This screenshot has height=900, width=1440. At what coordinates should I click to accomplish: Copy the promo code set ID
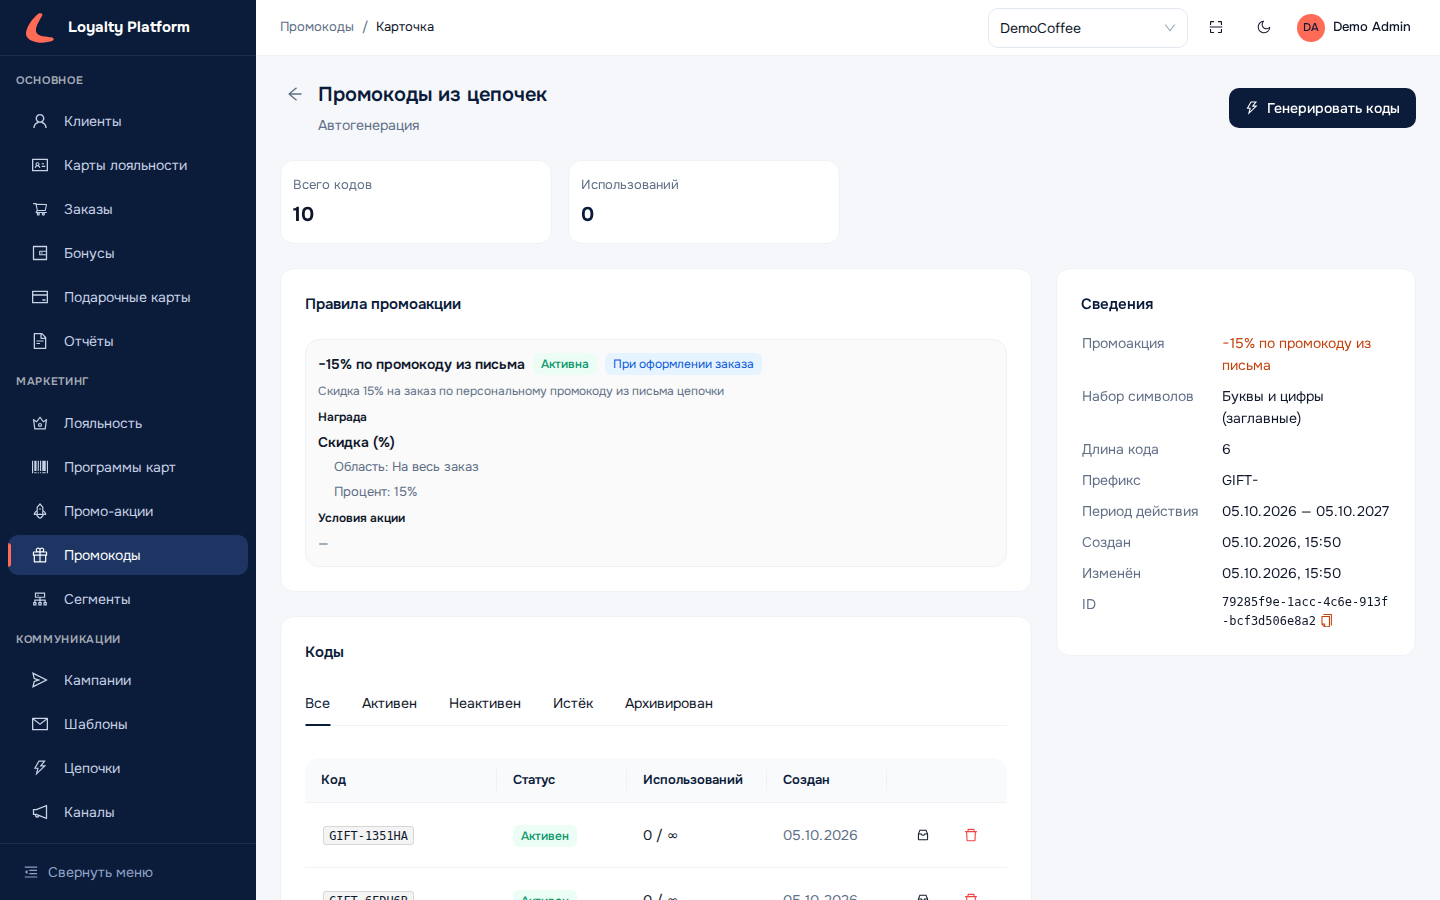pos(1327,621)
